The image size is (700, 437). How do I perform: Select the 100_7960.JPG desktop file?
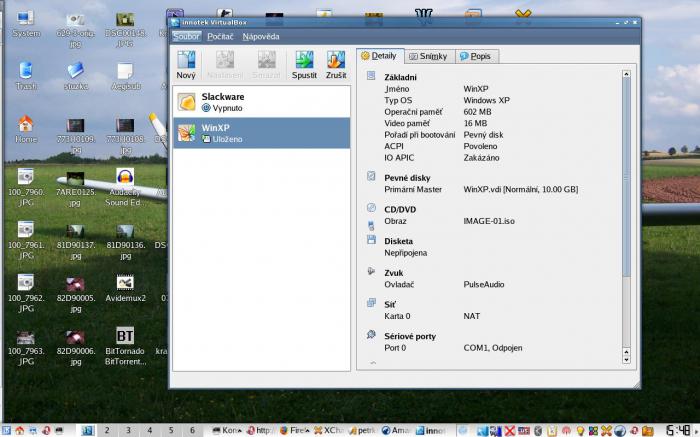click(26, 187)
